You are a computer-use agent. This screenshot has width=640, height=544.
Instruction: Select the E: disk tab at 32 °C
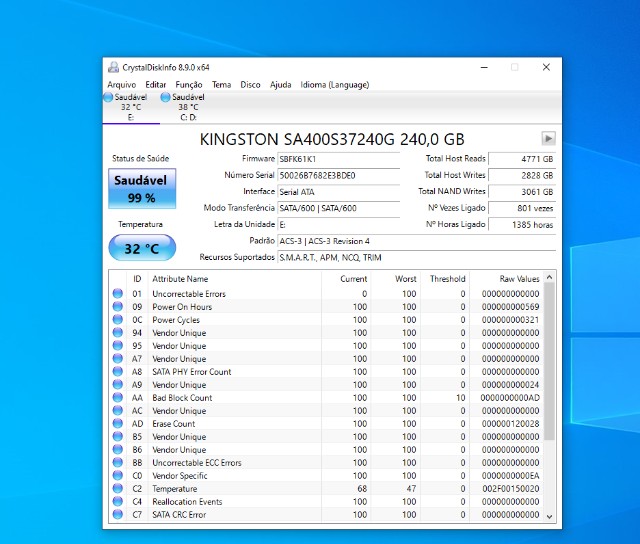pos(131,107)
